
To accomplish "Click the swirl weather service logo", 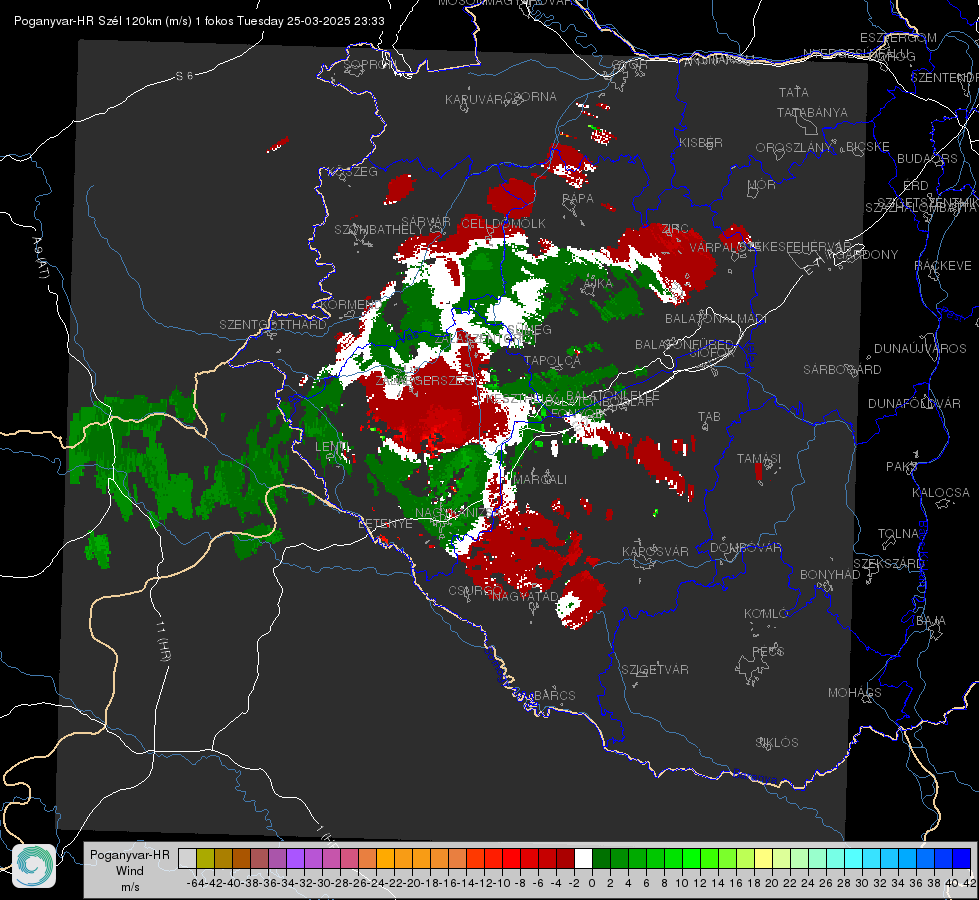I will (x=34, y=866).
